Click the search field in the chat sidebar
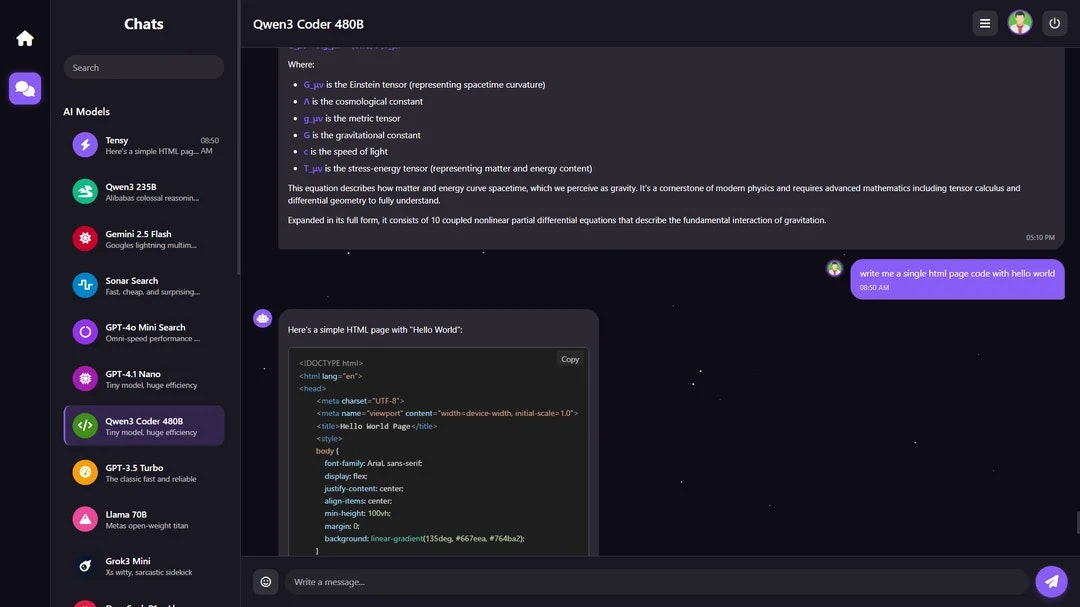Viewport: 1080px width, 607px height. [x=143, y=67]
